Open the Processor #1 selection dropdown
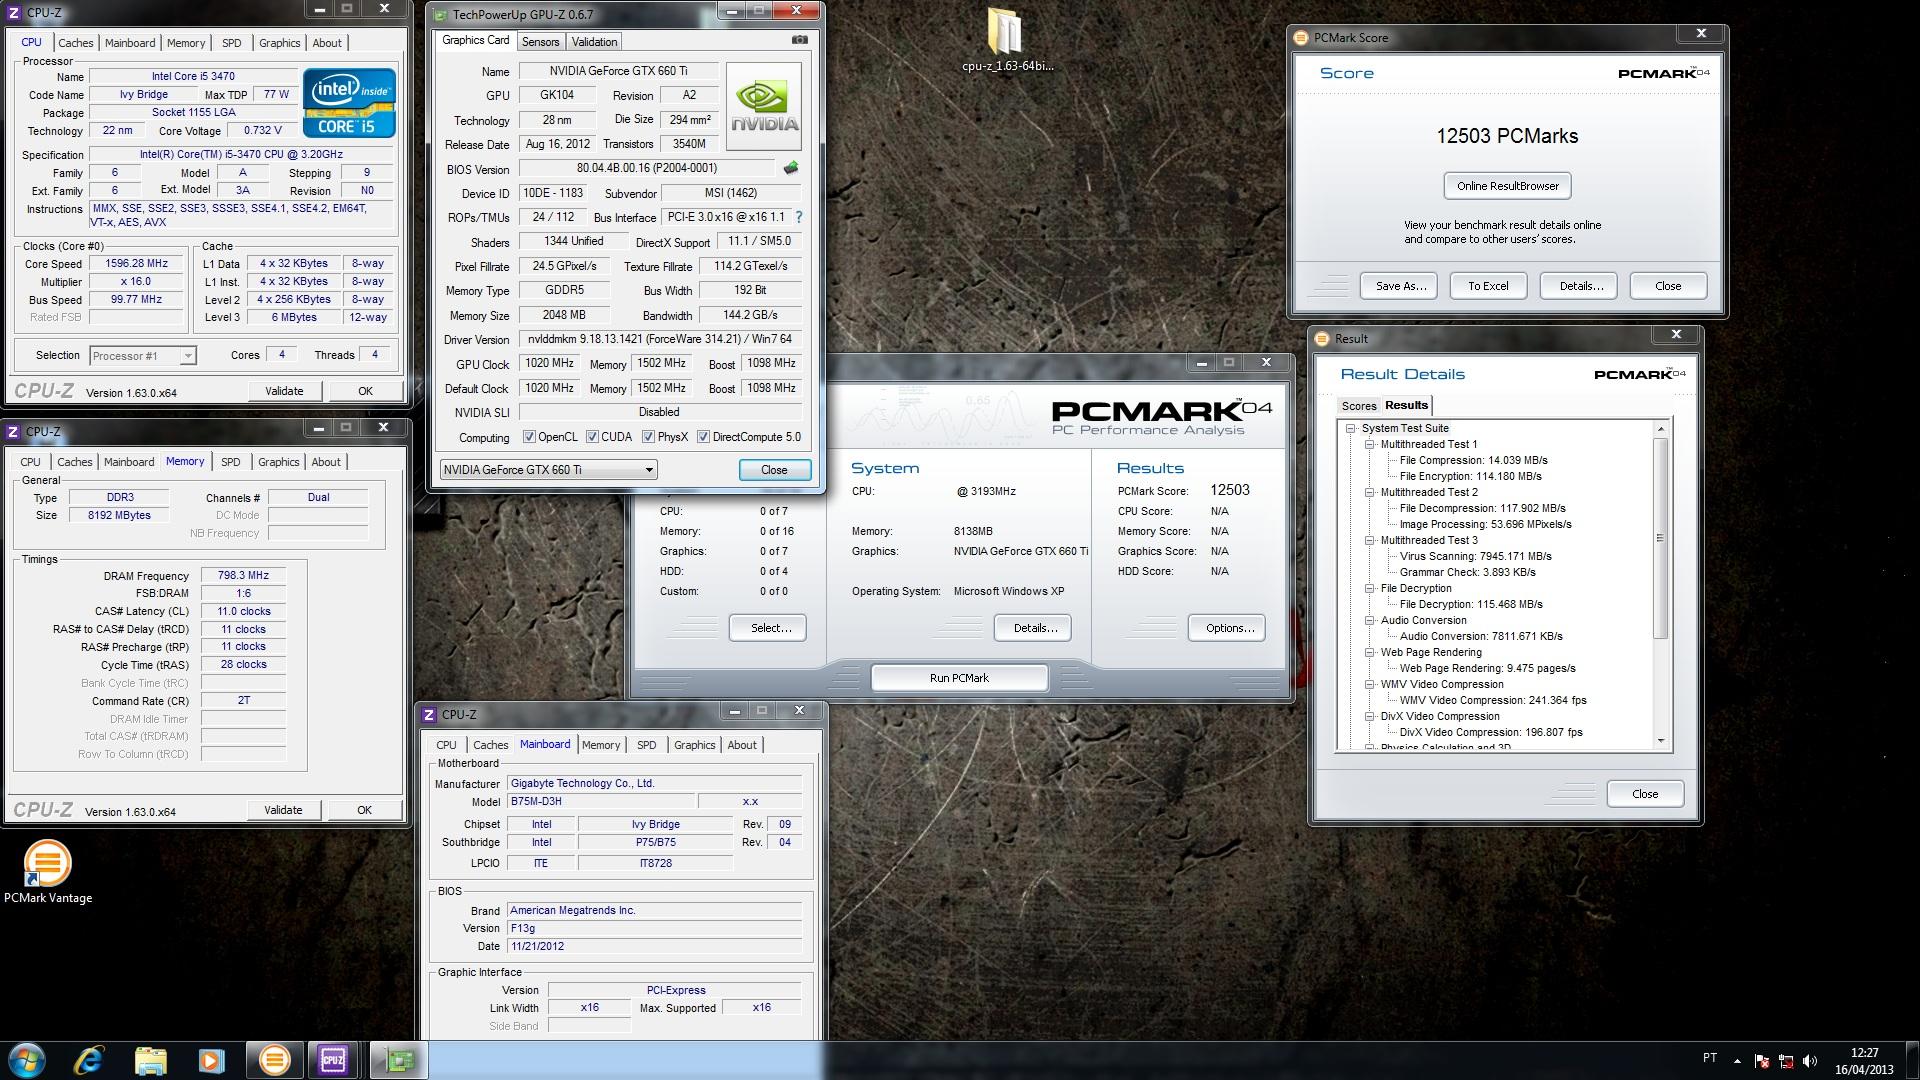Image resolution: width=1920 pixels, height=1080 pixels. (x=143, y=356)
